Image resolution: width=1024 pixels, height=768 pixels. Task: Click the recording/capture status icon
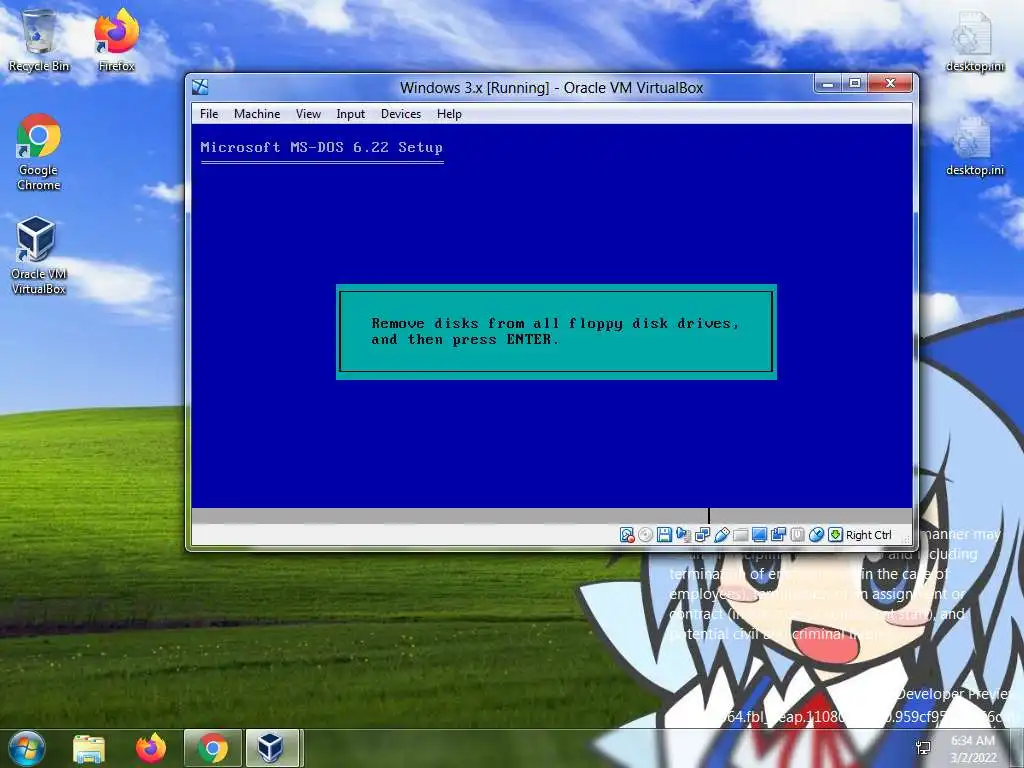click(x=778, y=535)
